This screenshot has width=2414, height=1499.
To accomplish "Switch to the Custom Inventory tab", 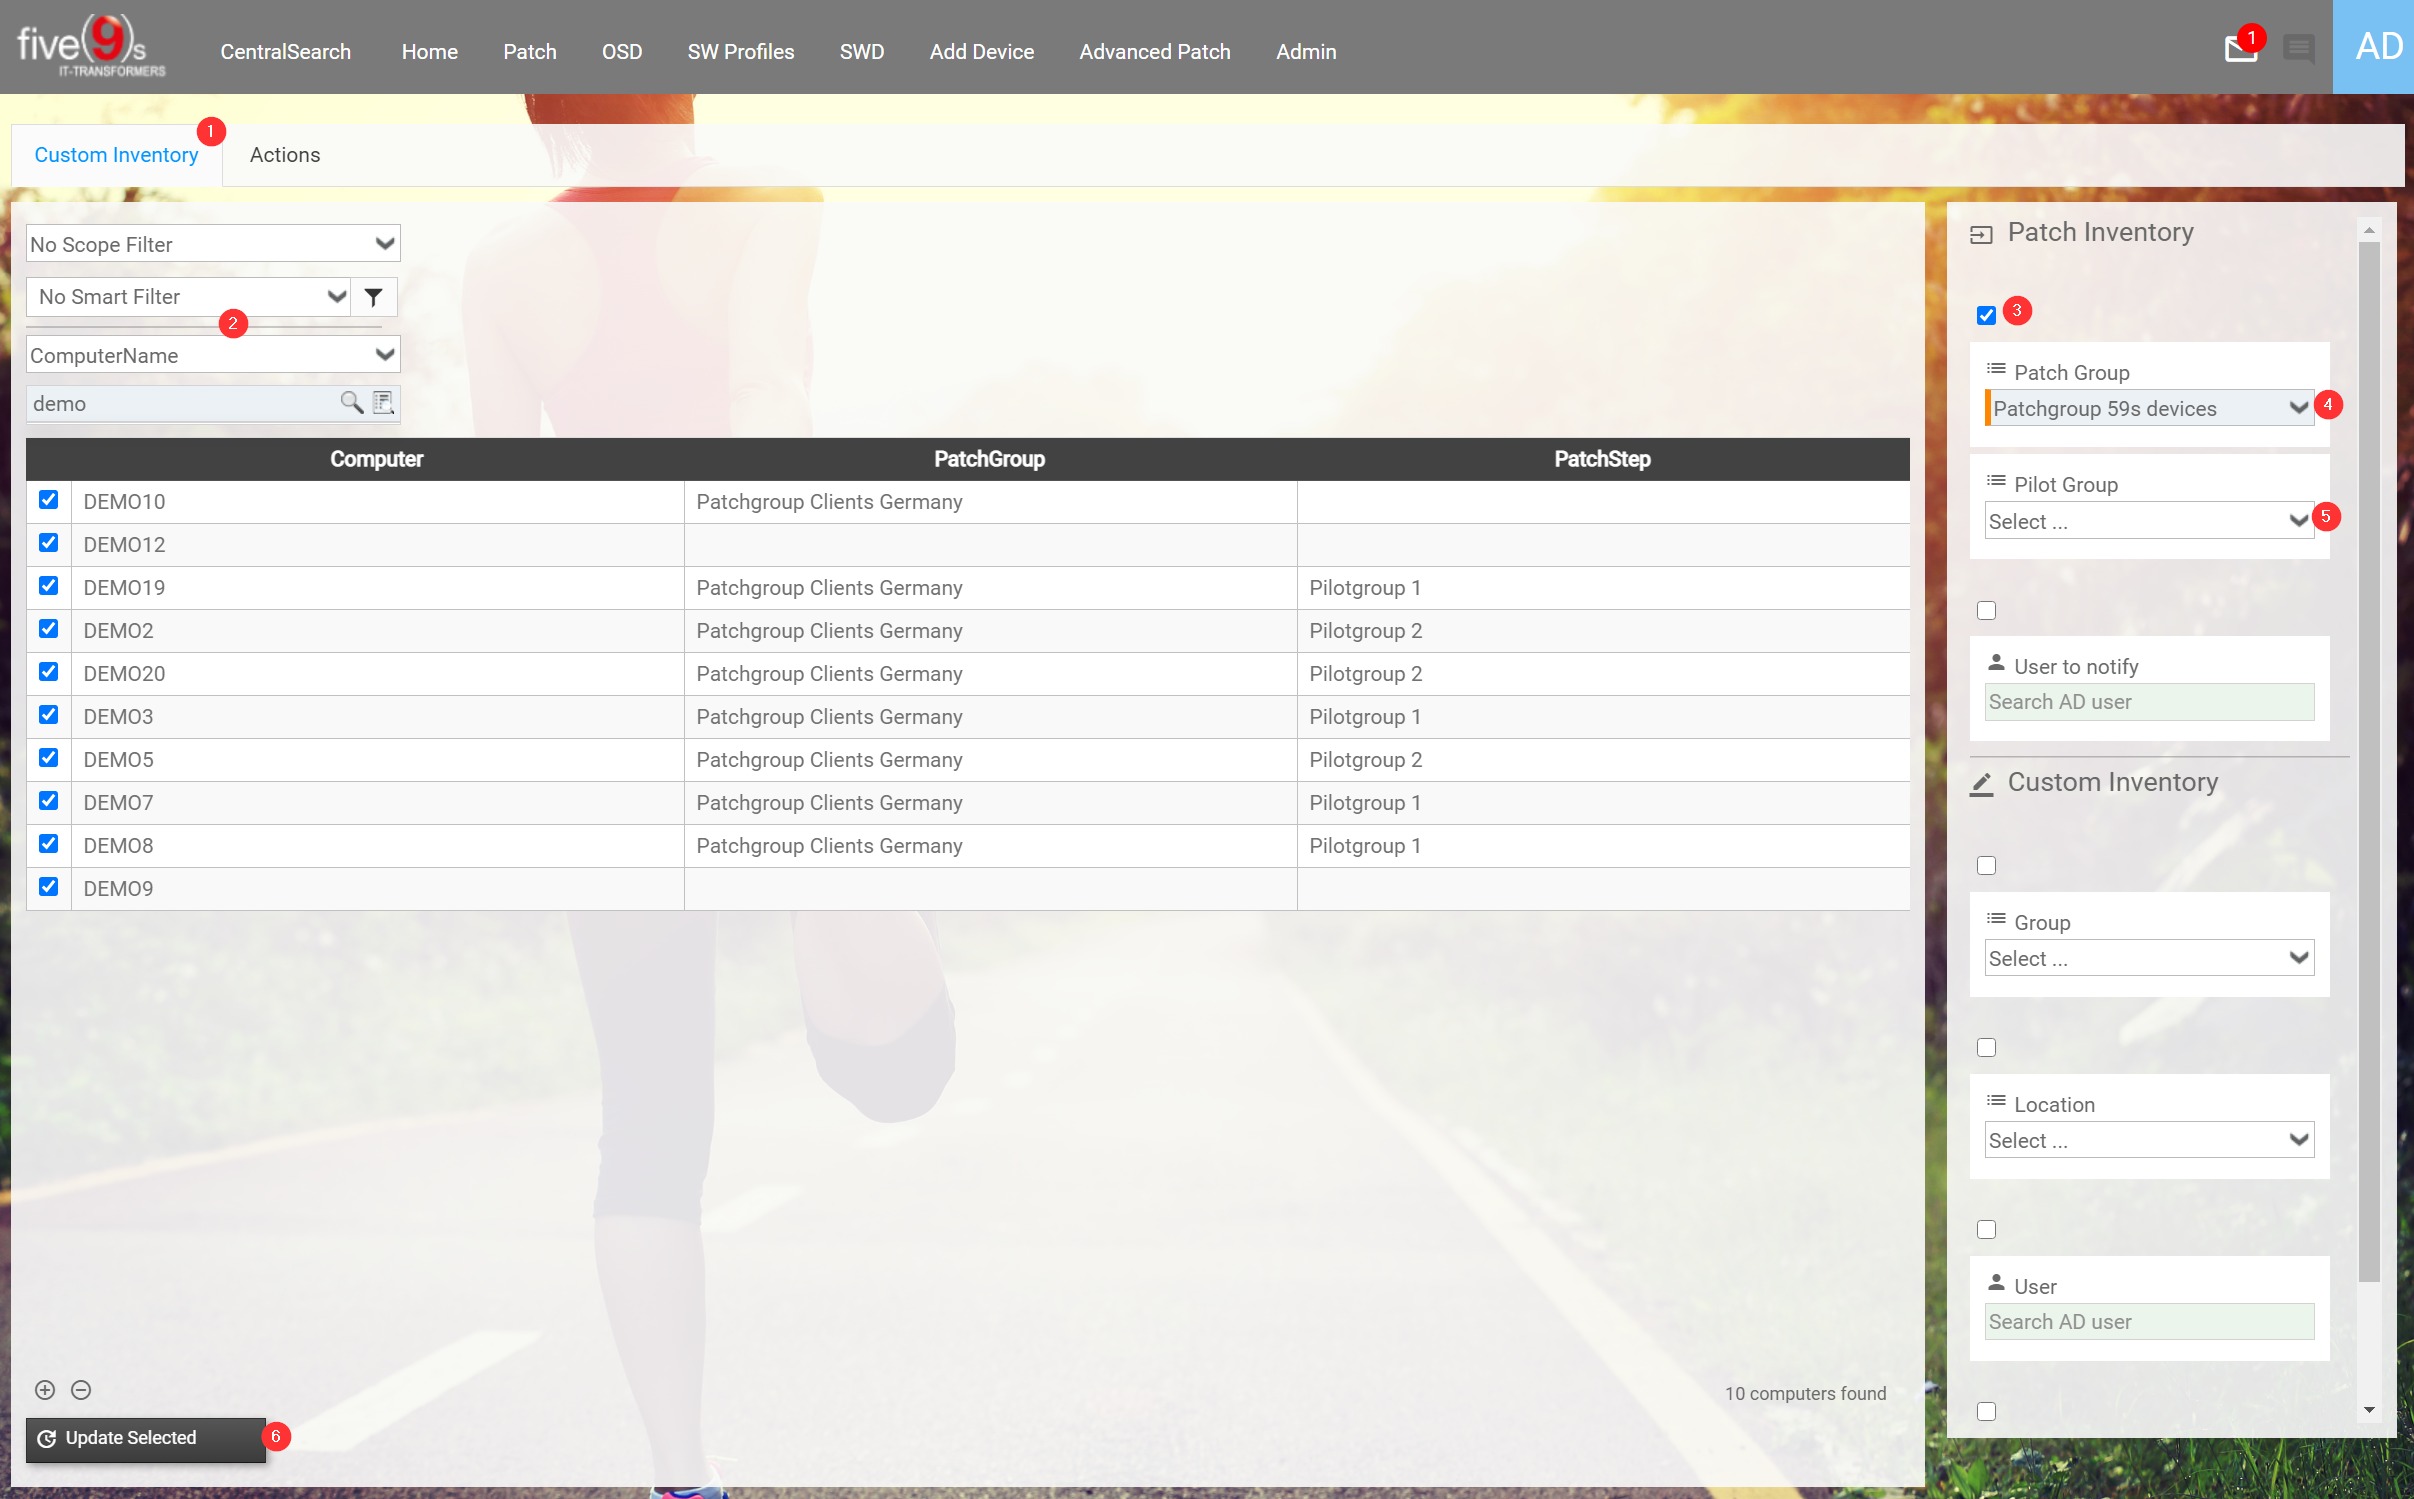I will coord(116,155).
